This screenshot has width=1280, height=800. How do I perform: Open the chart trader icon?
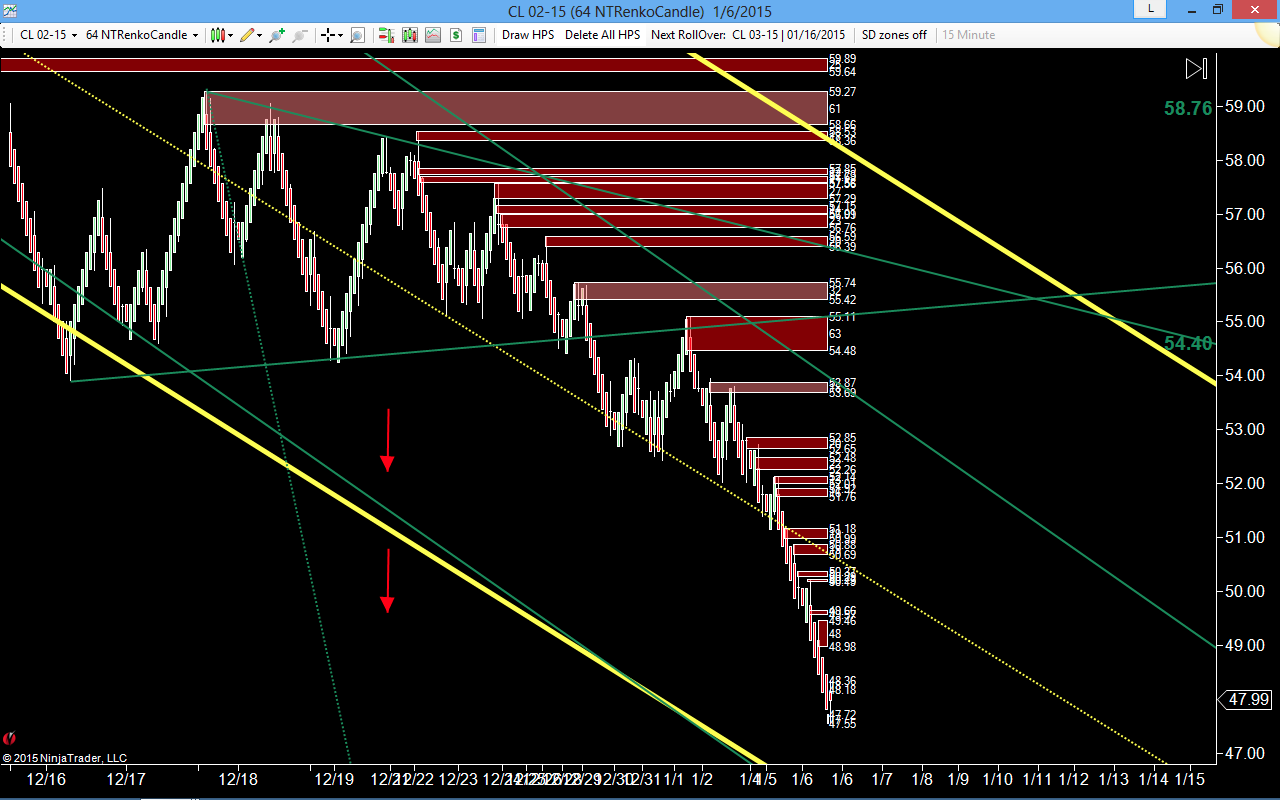click(x=386, y=35)
